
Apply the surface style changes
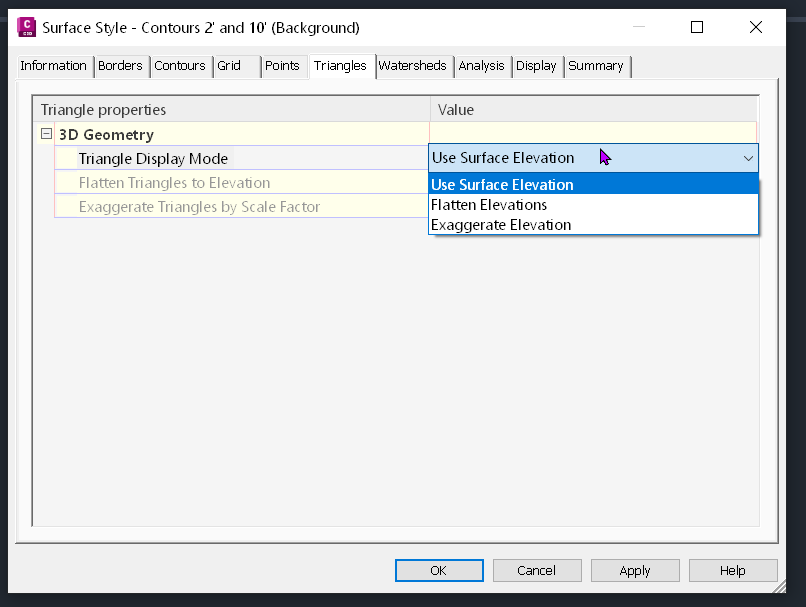pos(634,570)
